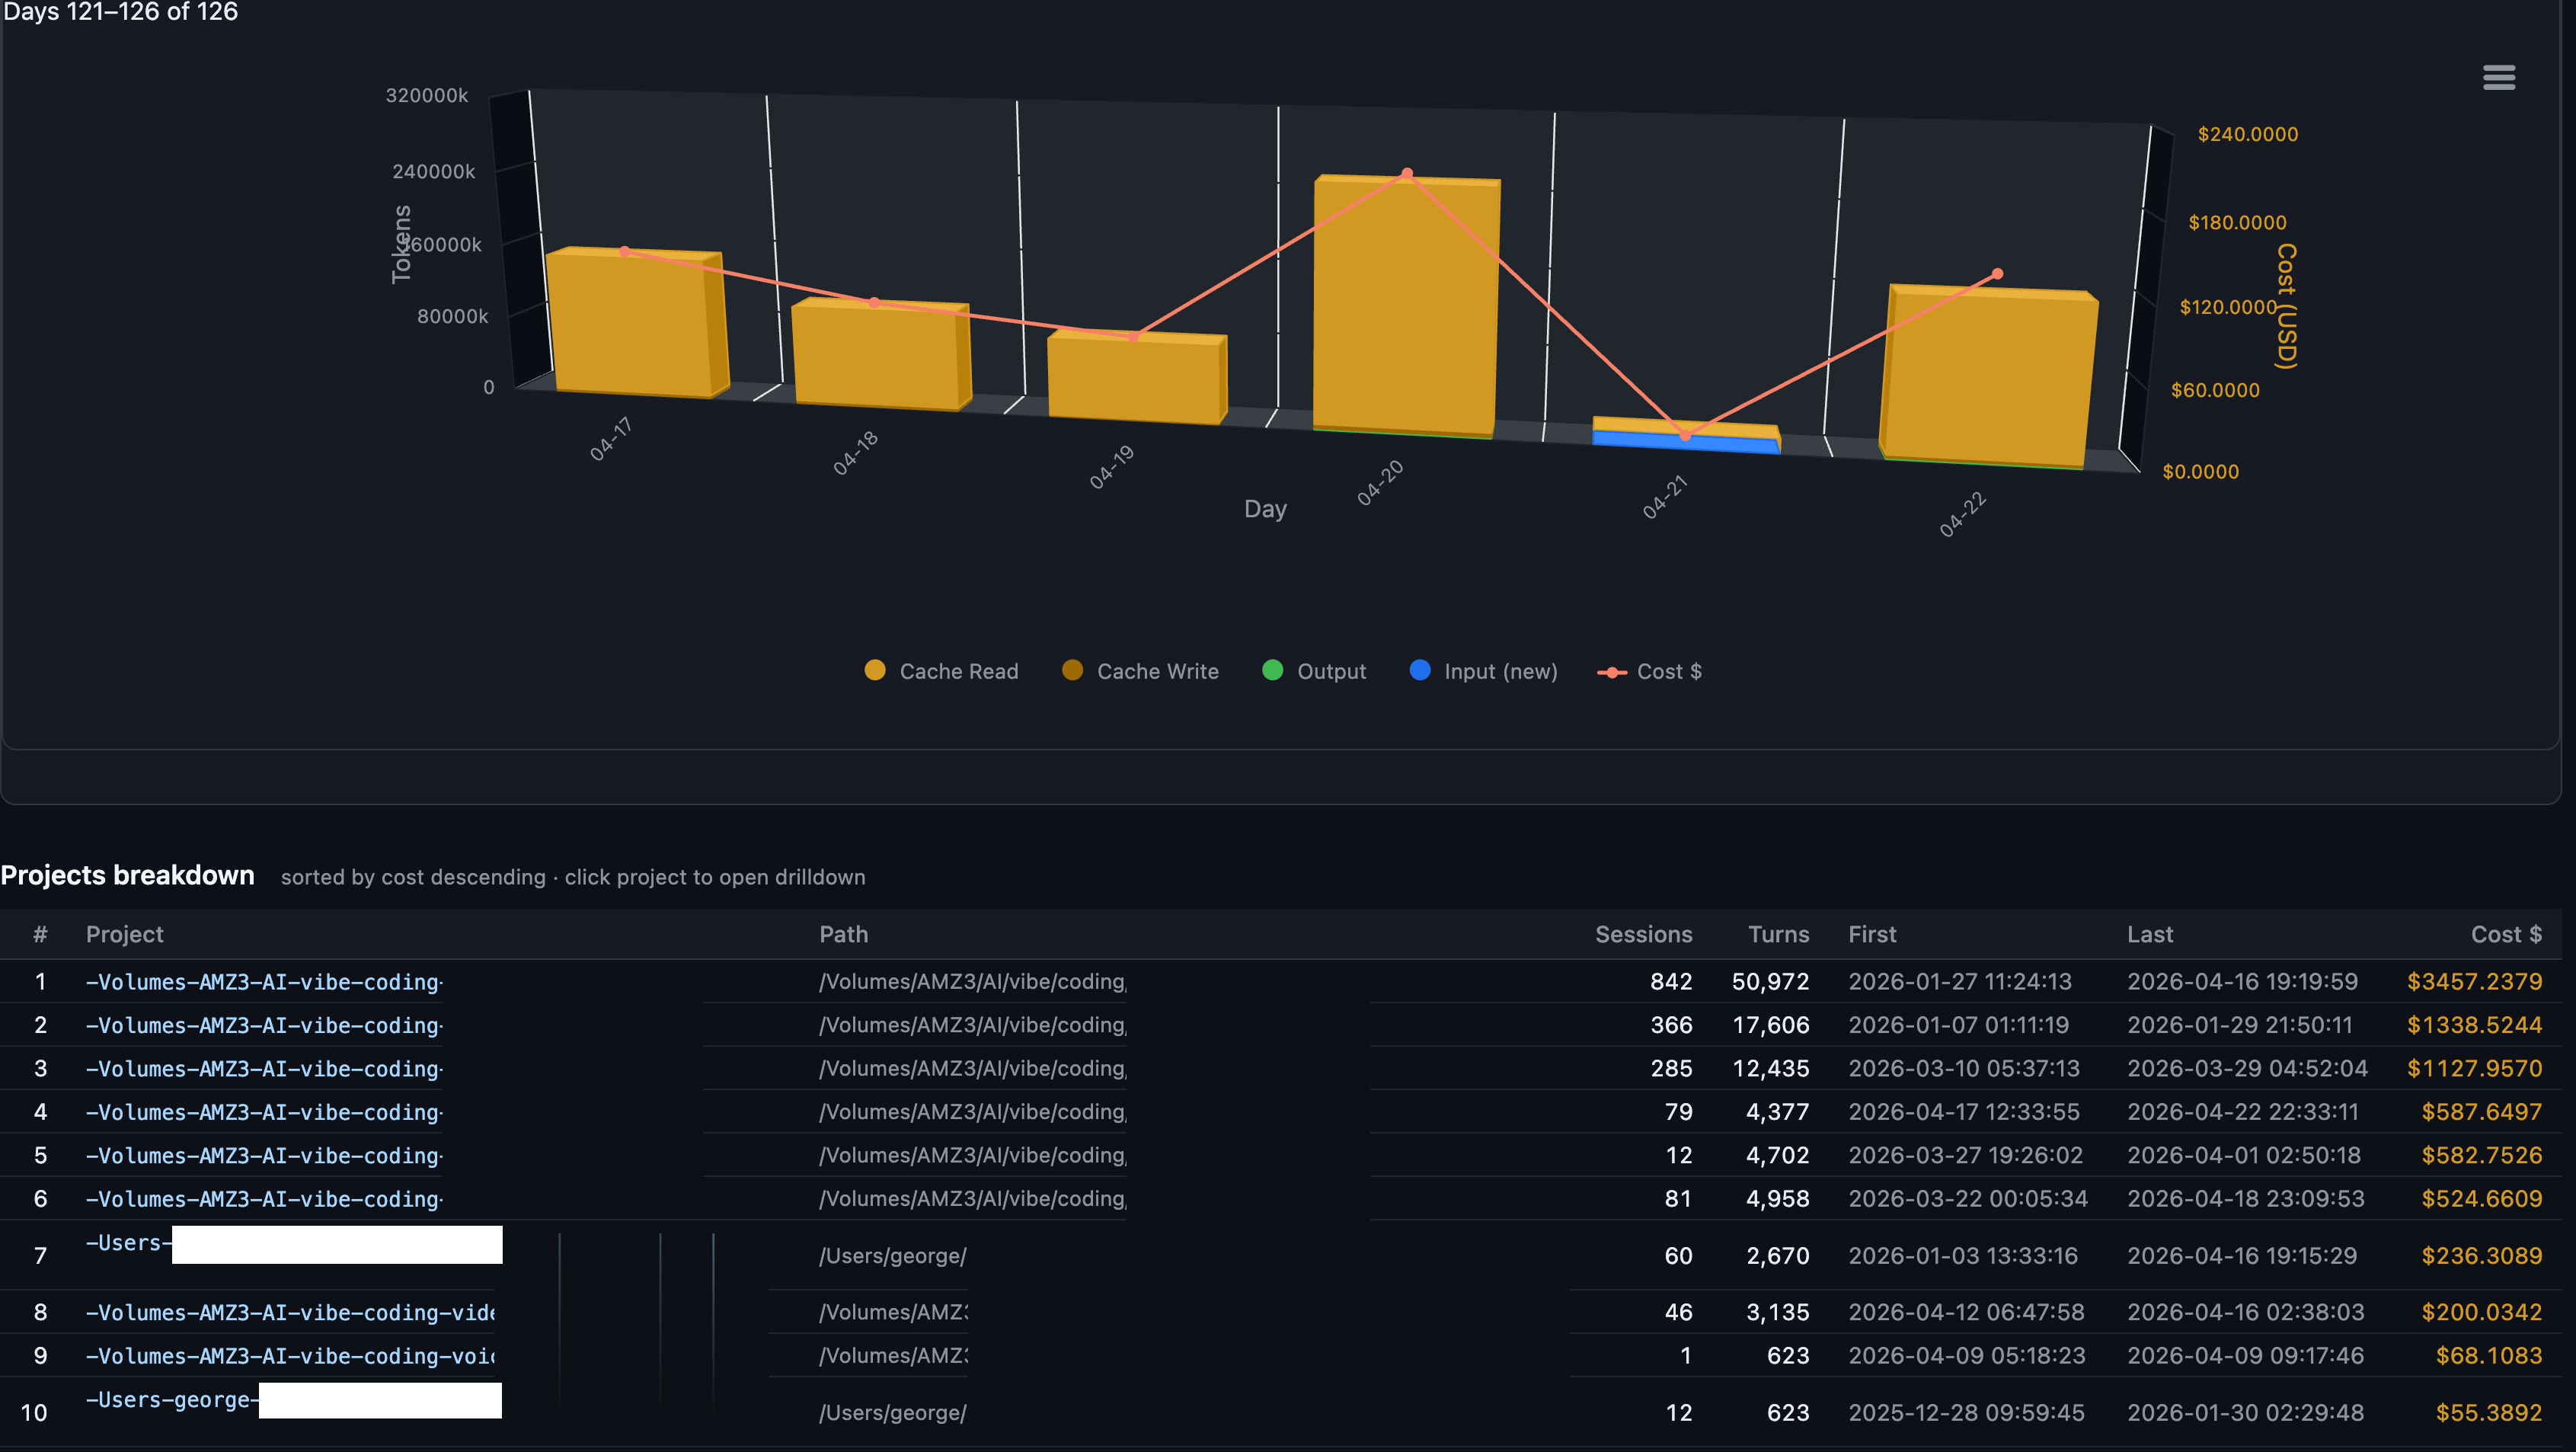
Task: Click the Last column header
Action: tap(2150, 934)
